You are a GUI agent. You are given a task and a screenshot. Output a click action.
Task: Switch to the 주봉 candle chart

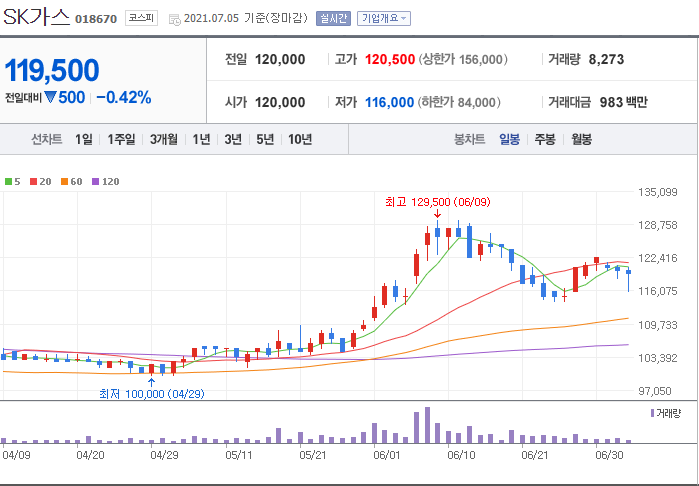coord(545,140)
